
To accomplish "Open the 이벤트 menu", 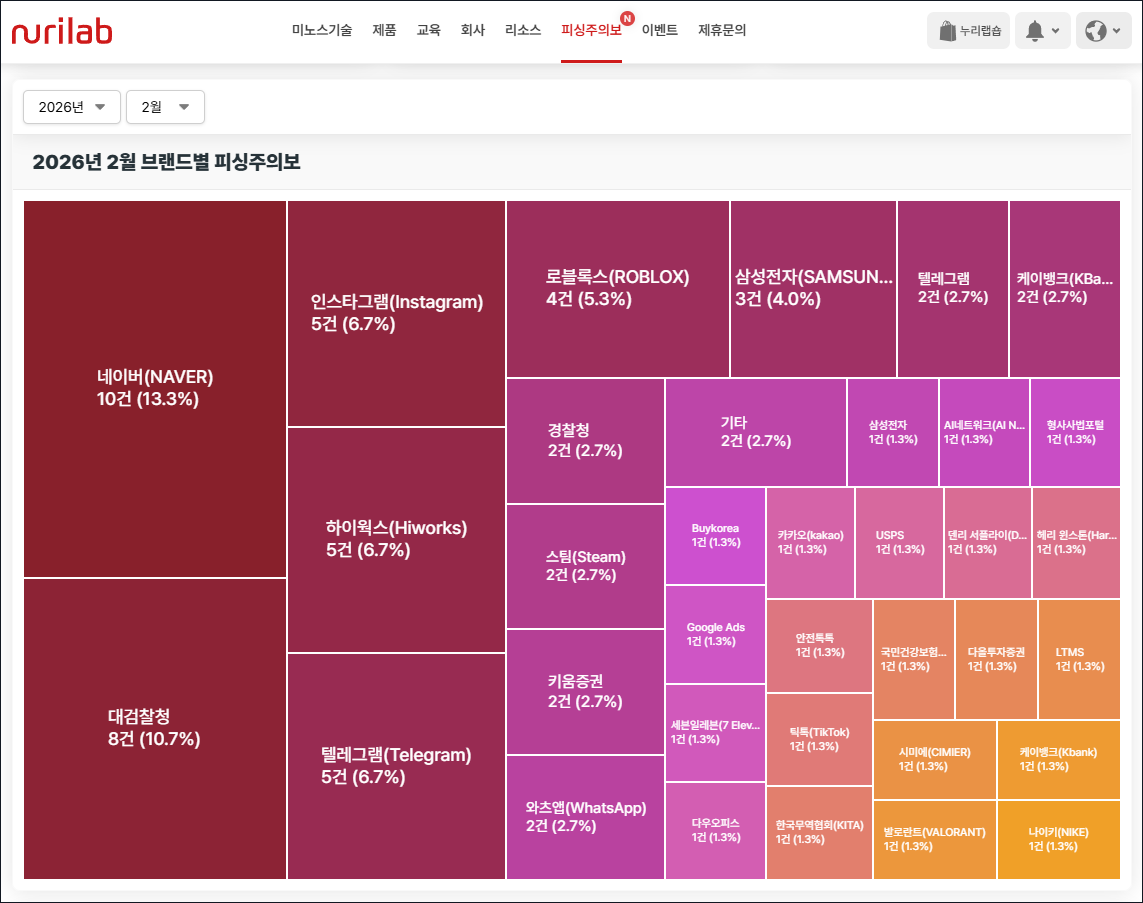I will (x=660, y=30).
